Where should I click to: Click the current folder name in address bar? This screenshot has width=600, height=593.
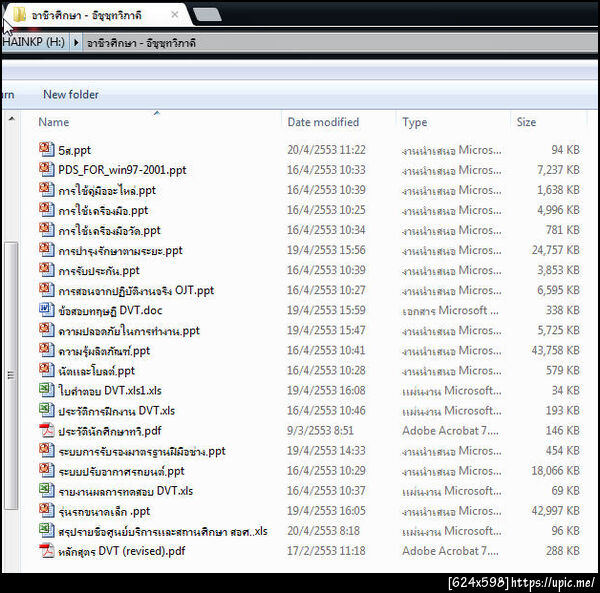click(x=141, y=42)
